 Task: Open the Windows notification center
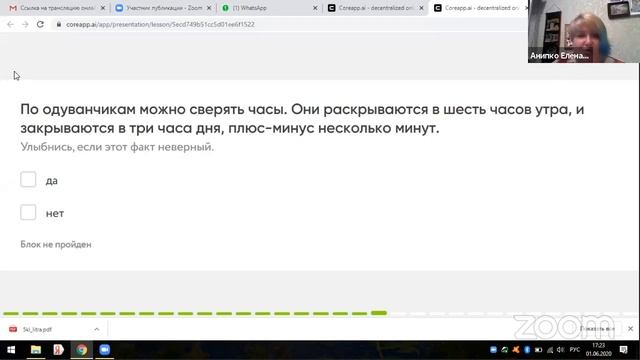[x=624, y=350]
